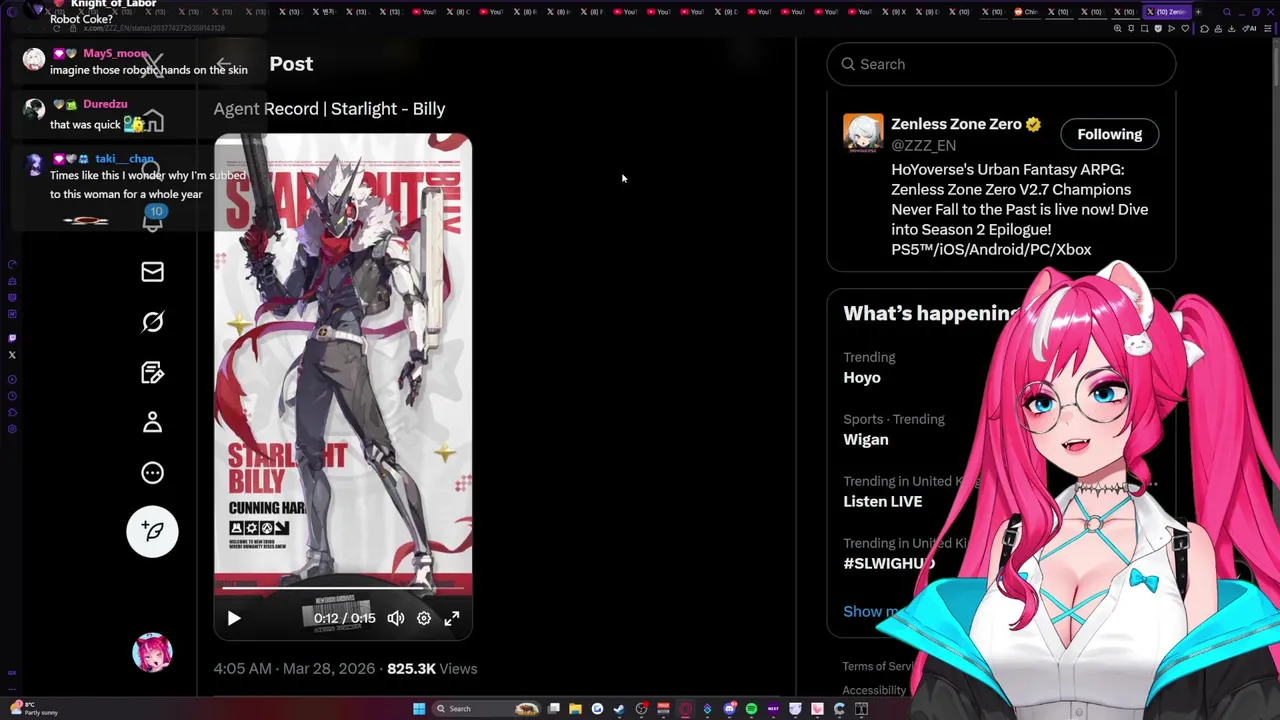Click the video progress bar
This screenshot has height=720, width=1280.
(343, 586)
